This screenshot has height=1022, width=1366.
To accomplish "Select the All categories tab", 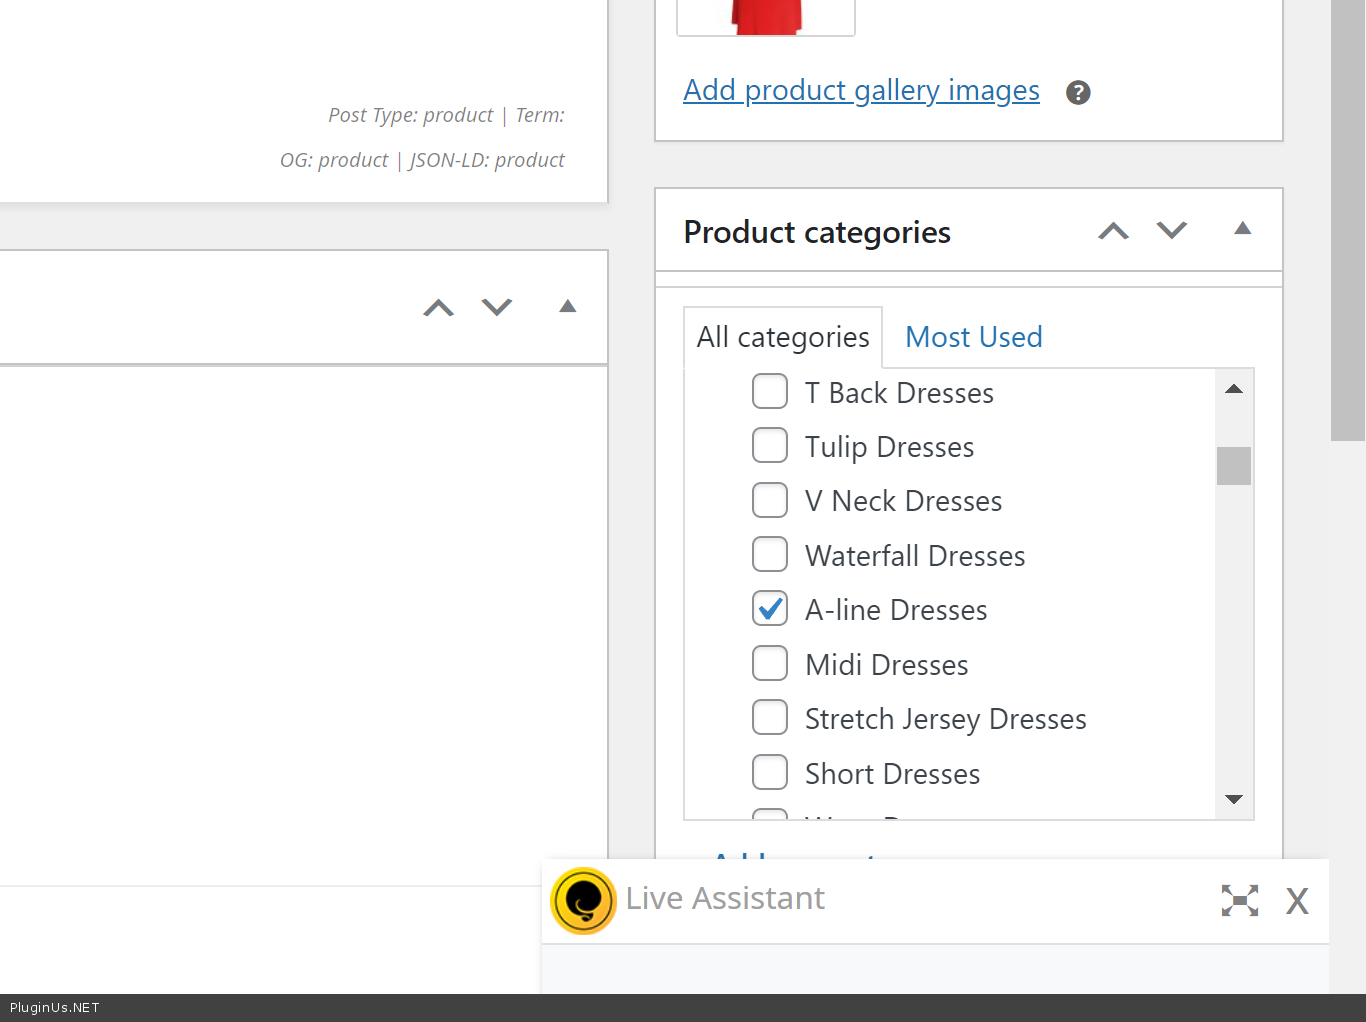I will [x=783, y=337].
